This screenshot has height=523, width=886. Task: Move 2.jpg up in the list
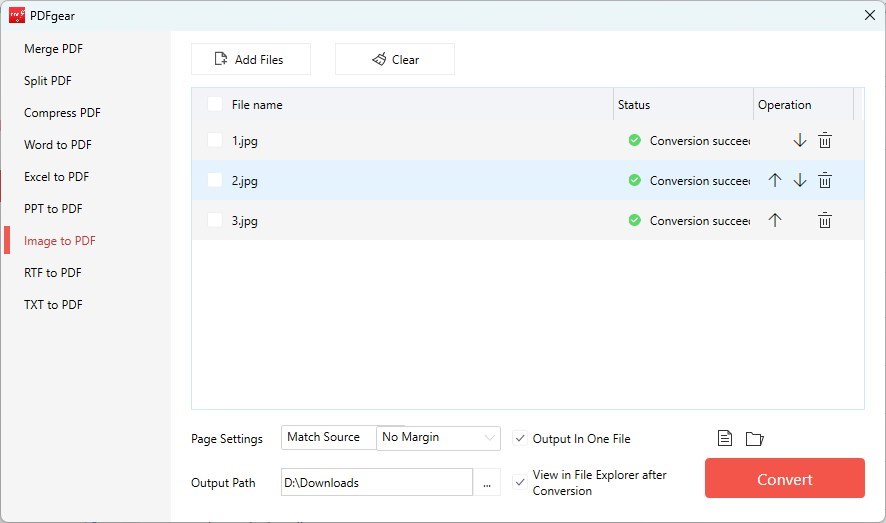(775, 180)
